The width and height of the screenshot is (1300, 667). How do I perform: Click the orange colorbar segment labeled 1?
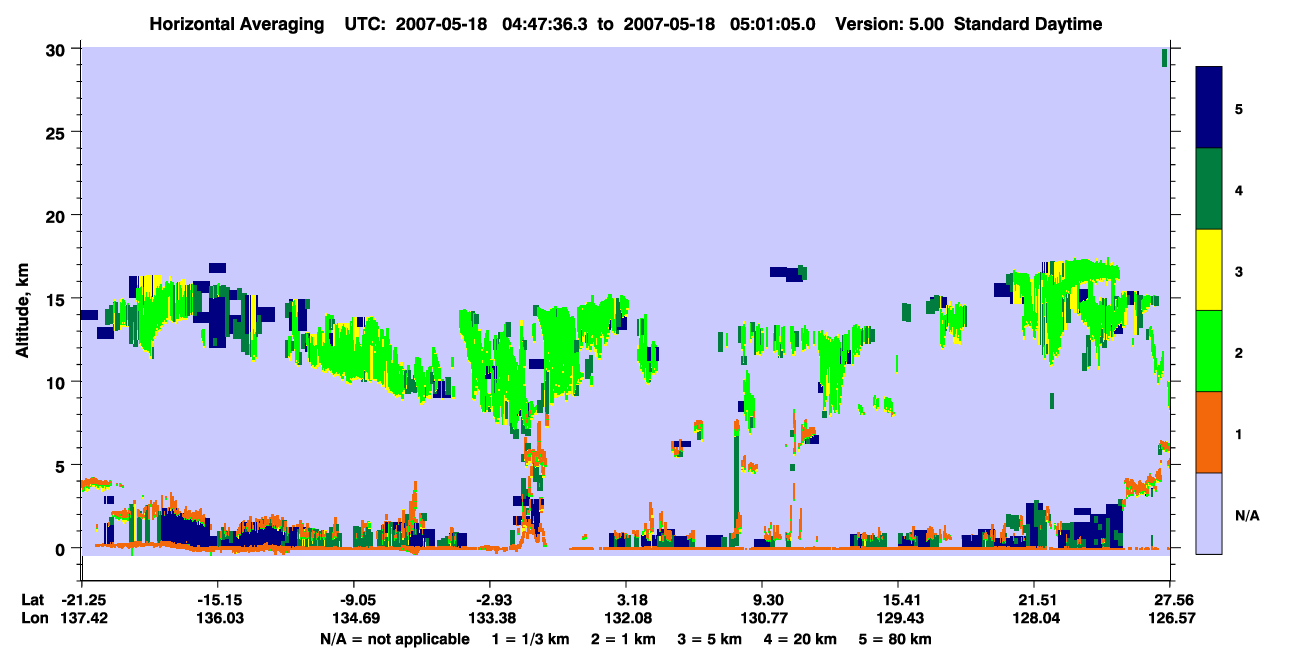[1209, 432]
